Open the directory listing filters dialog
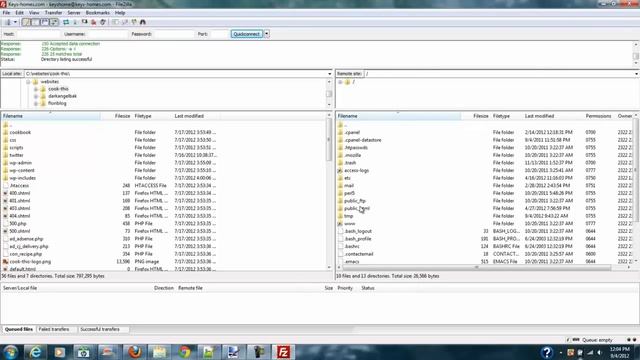The height and width of the screenshot is (360, 640). coord(116,22)
